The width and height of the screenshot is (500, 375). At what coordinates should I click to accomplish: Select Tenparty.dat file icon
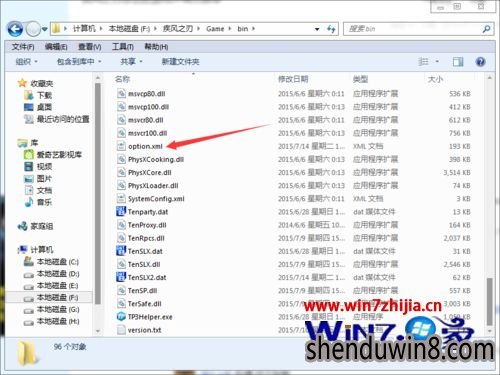click(x=121, y=212)
